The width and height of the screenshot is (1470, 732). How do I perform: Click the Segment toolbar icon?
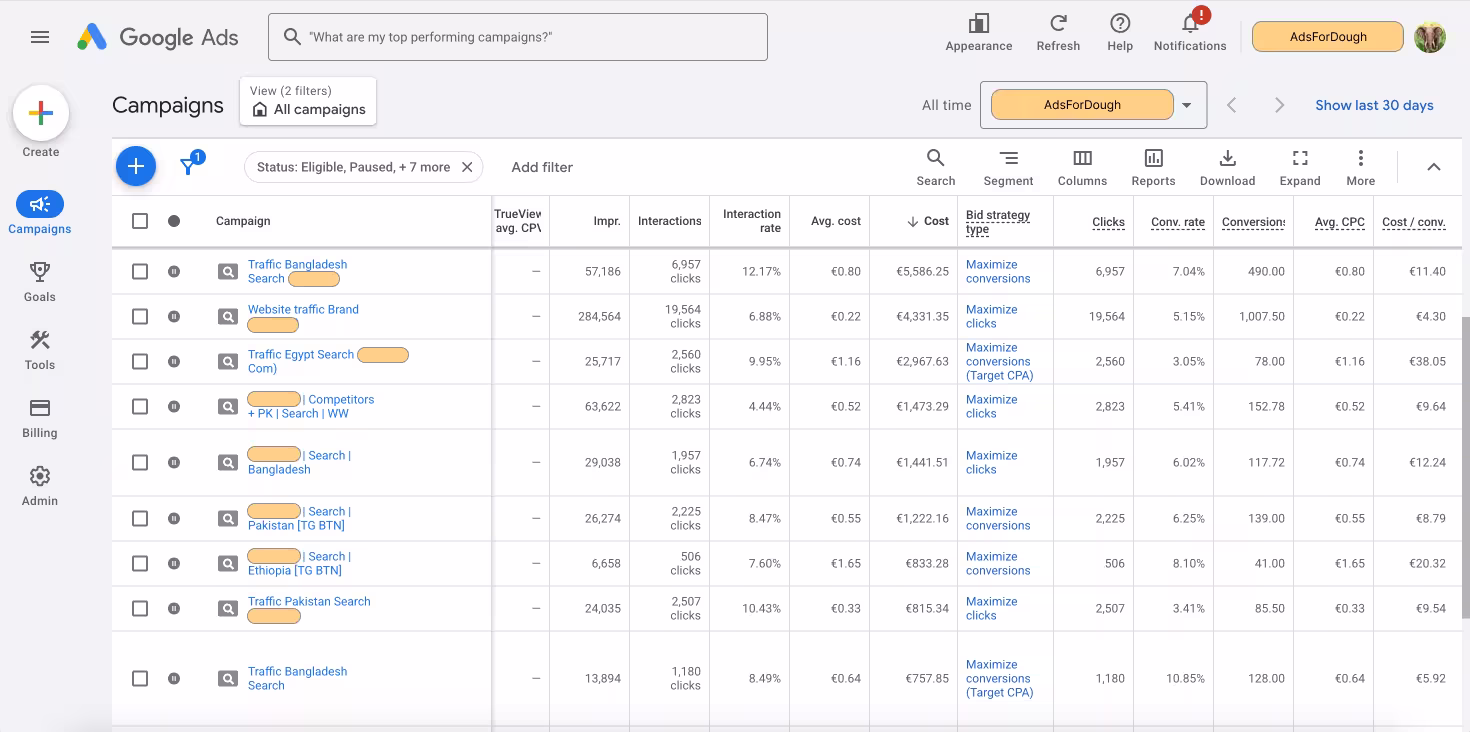[1008, 158]
